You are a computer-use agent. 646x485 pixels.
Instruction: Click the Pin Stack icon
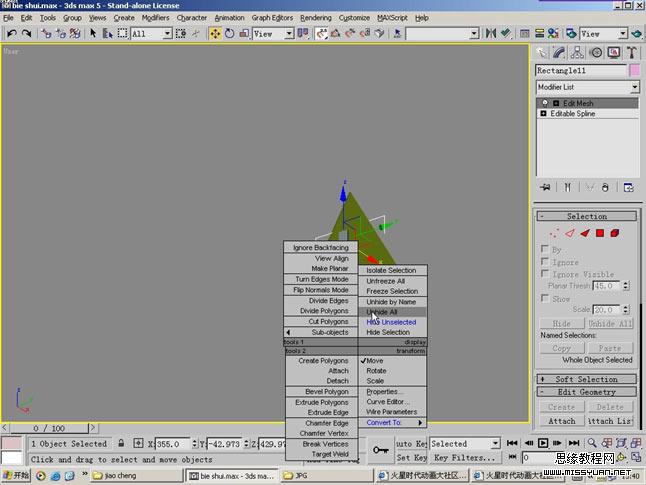(x=545, y=187)
